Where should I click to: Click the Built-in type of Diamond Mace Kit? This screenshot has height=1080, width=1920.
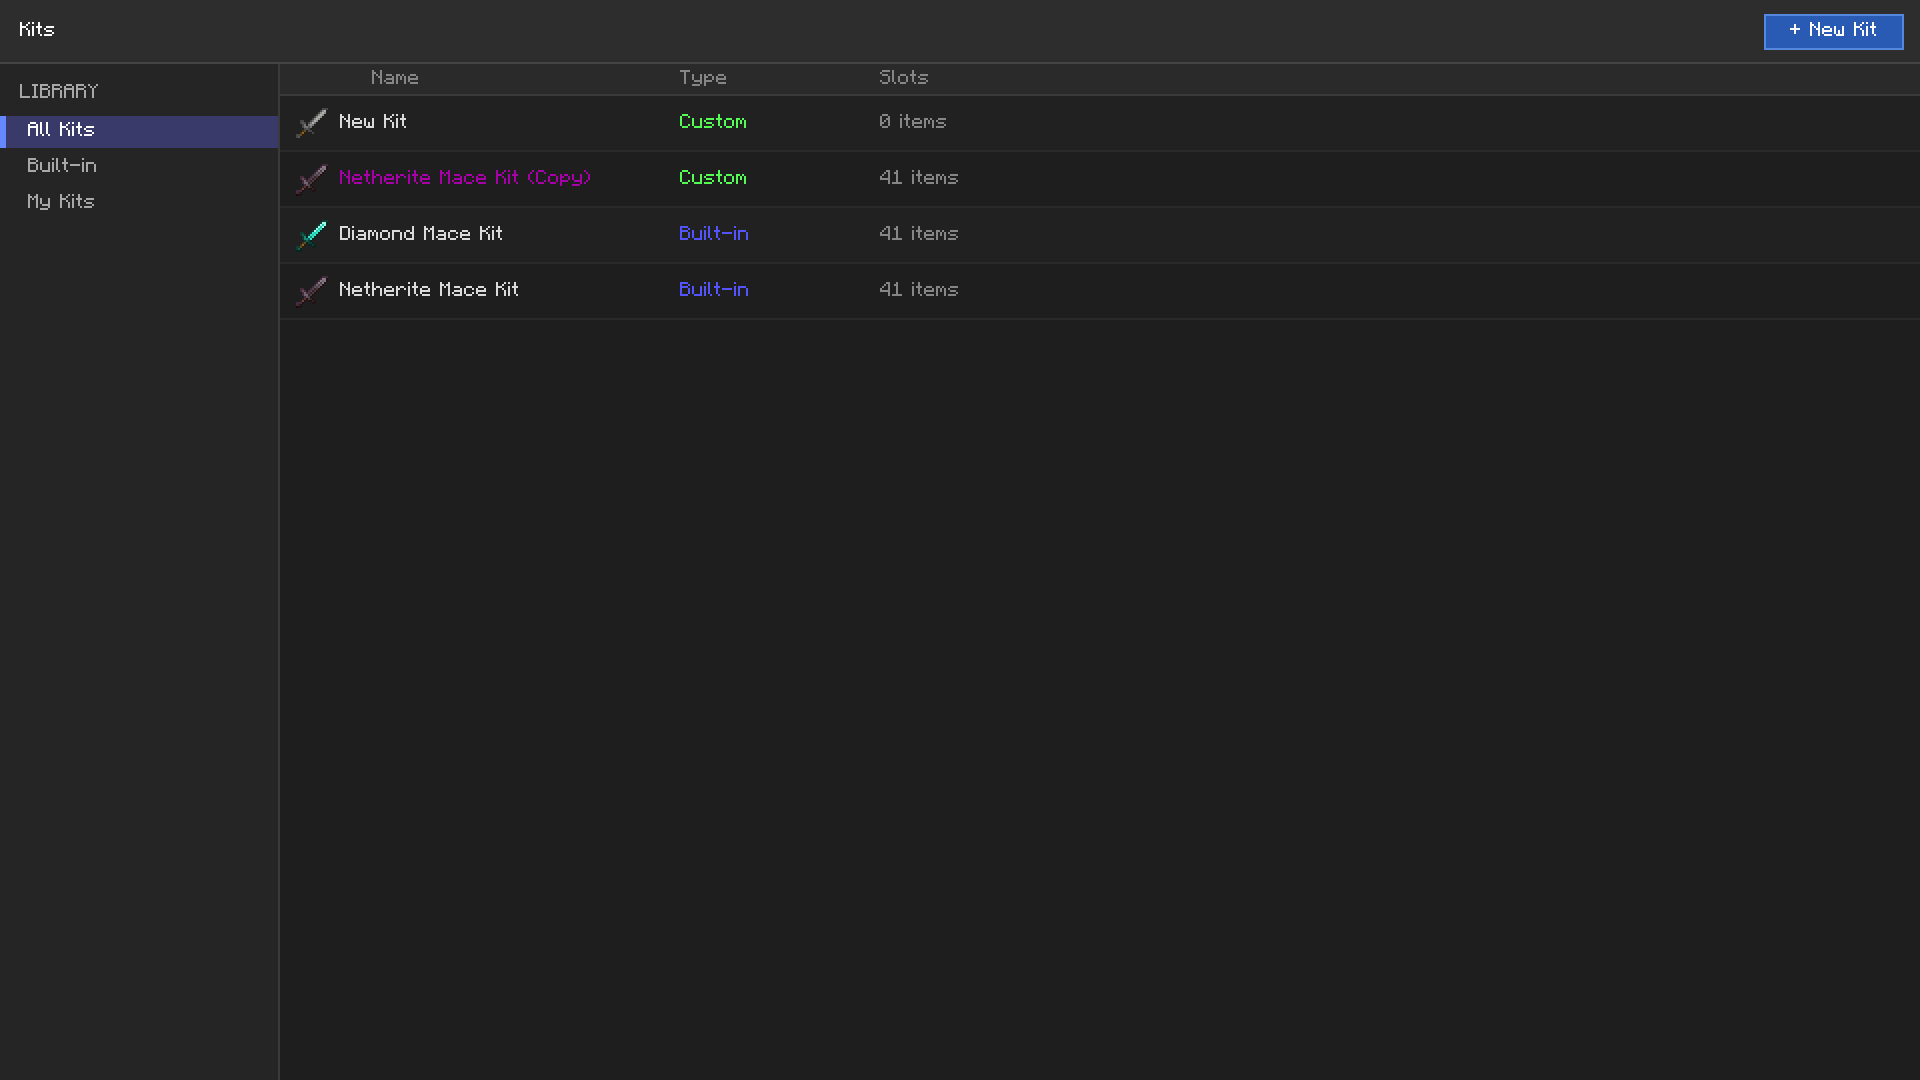tap(714, 234)
